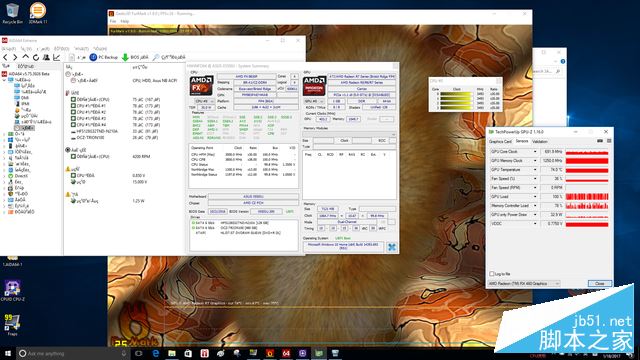Launch Microsoft Edge from the taskbar
640x360 pixels.
(x=156, y=353)
